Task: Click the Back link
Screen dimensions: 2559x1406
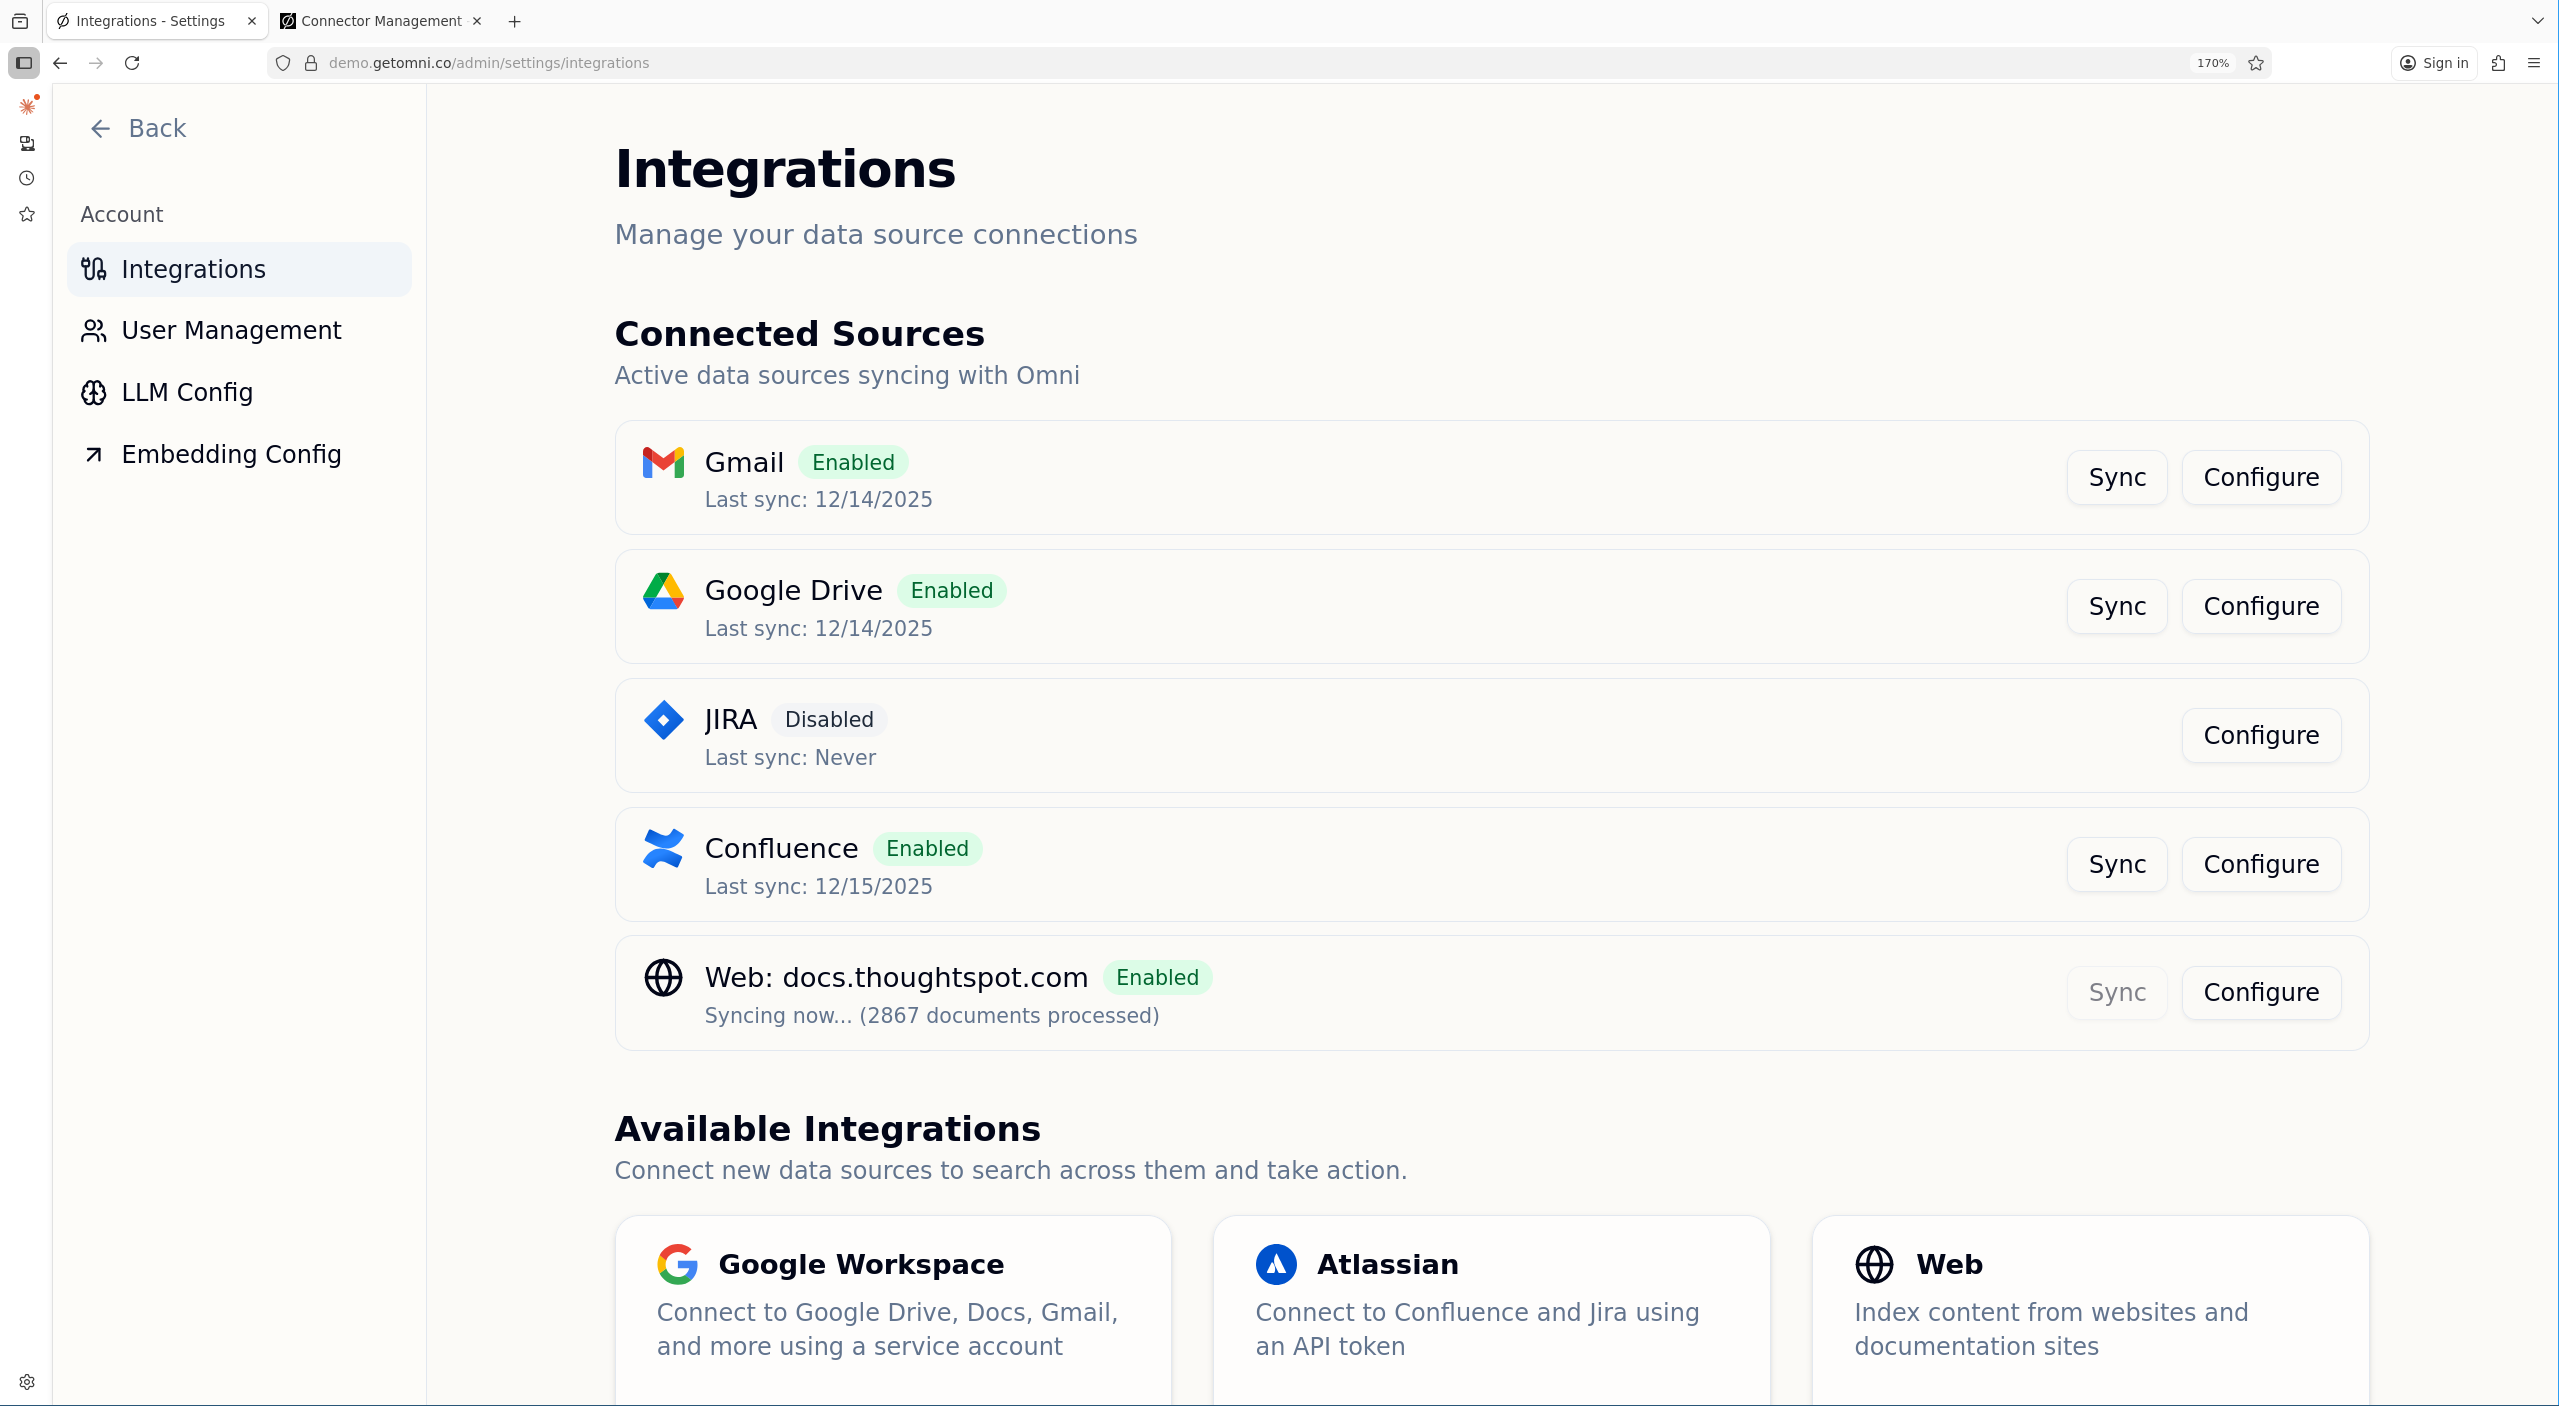Action: point(138,129)
